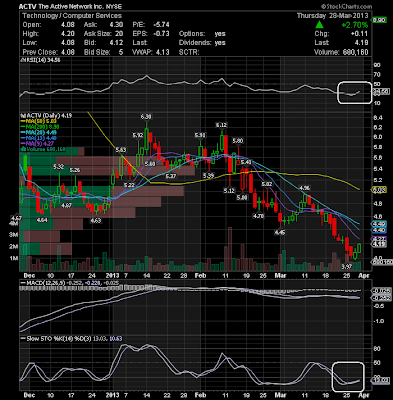Screen dimensions: 393x400
Task: Click the last green candlestick on the chart
Action: (x=359, y=248)
